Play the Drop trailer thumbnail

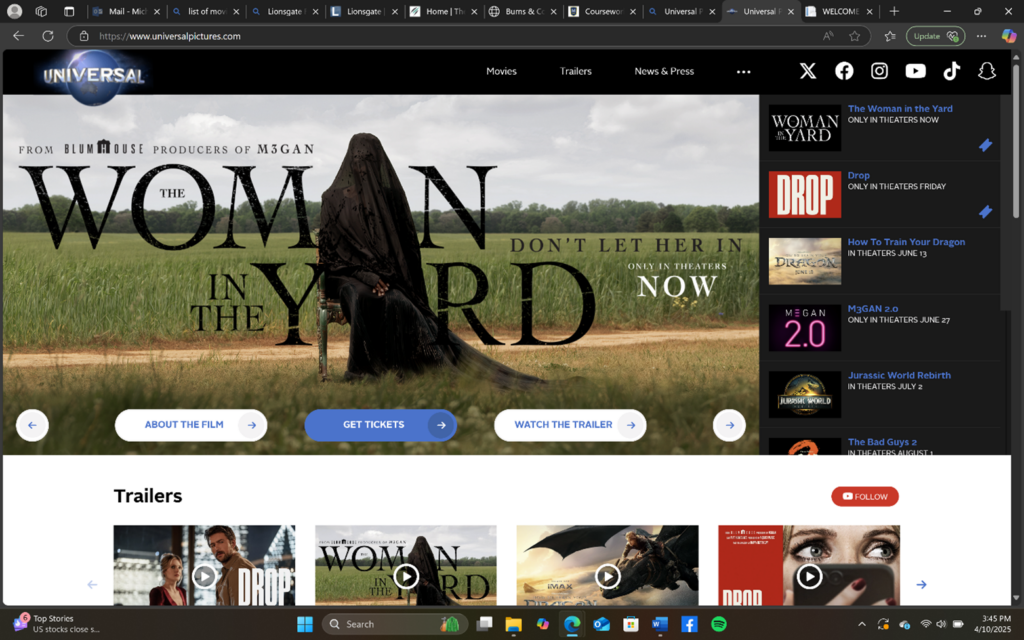[204, 576]
